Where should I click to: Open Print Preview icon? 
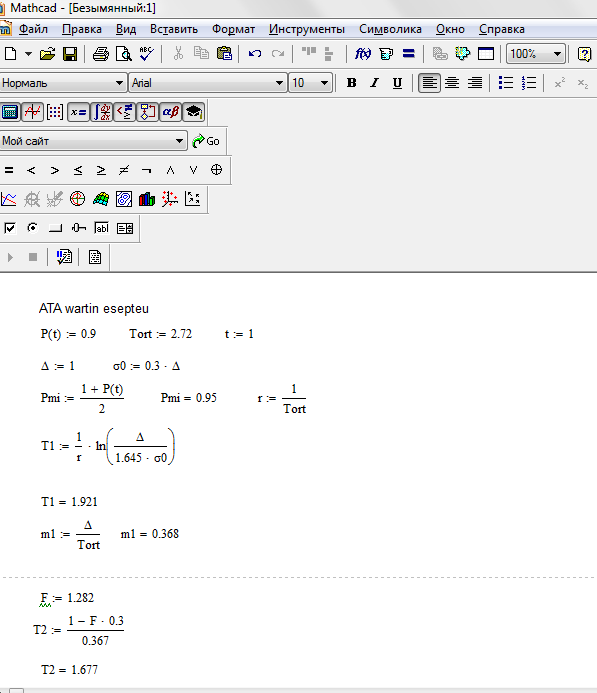coord(123,54)
